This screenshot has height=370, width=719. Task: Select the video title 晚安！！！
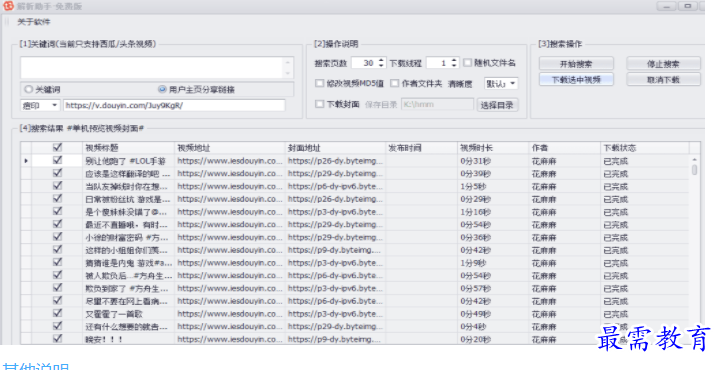point(104,339)
